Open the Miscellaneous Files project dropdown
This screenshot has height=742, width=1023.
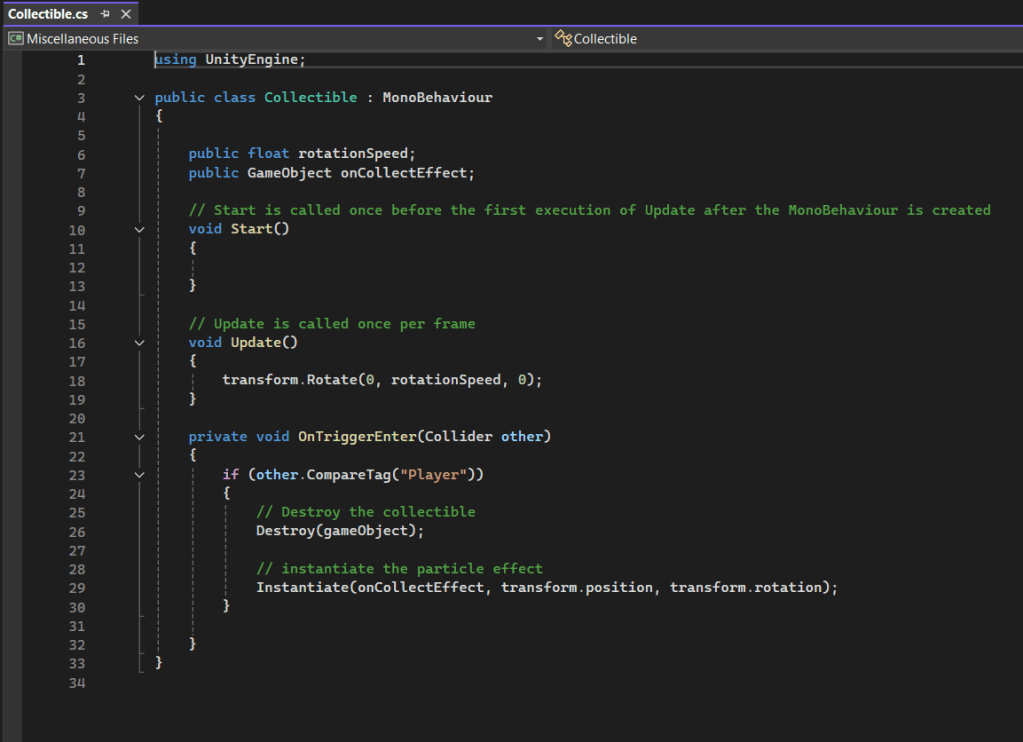point(540,39)
